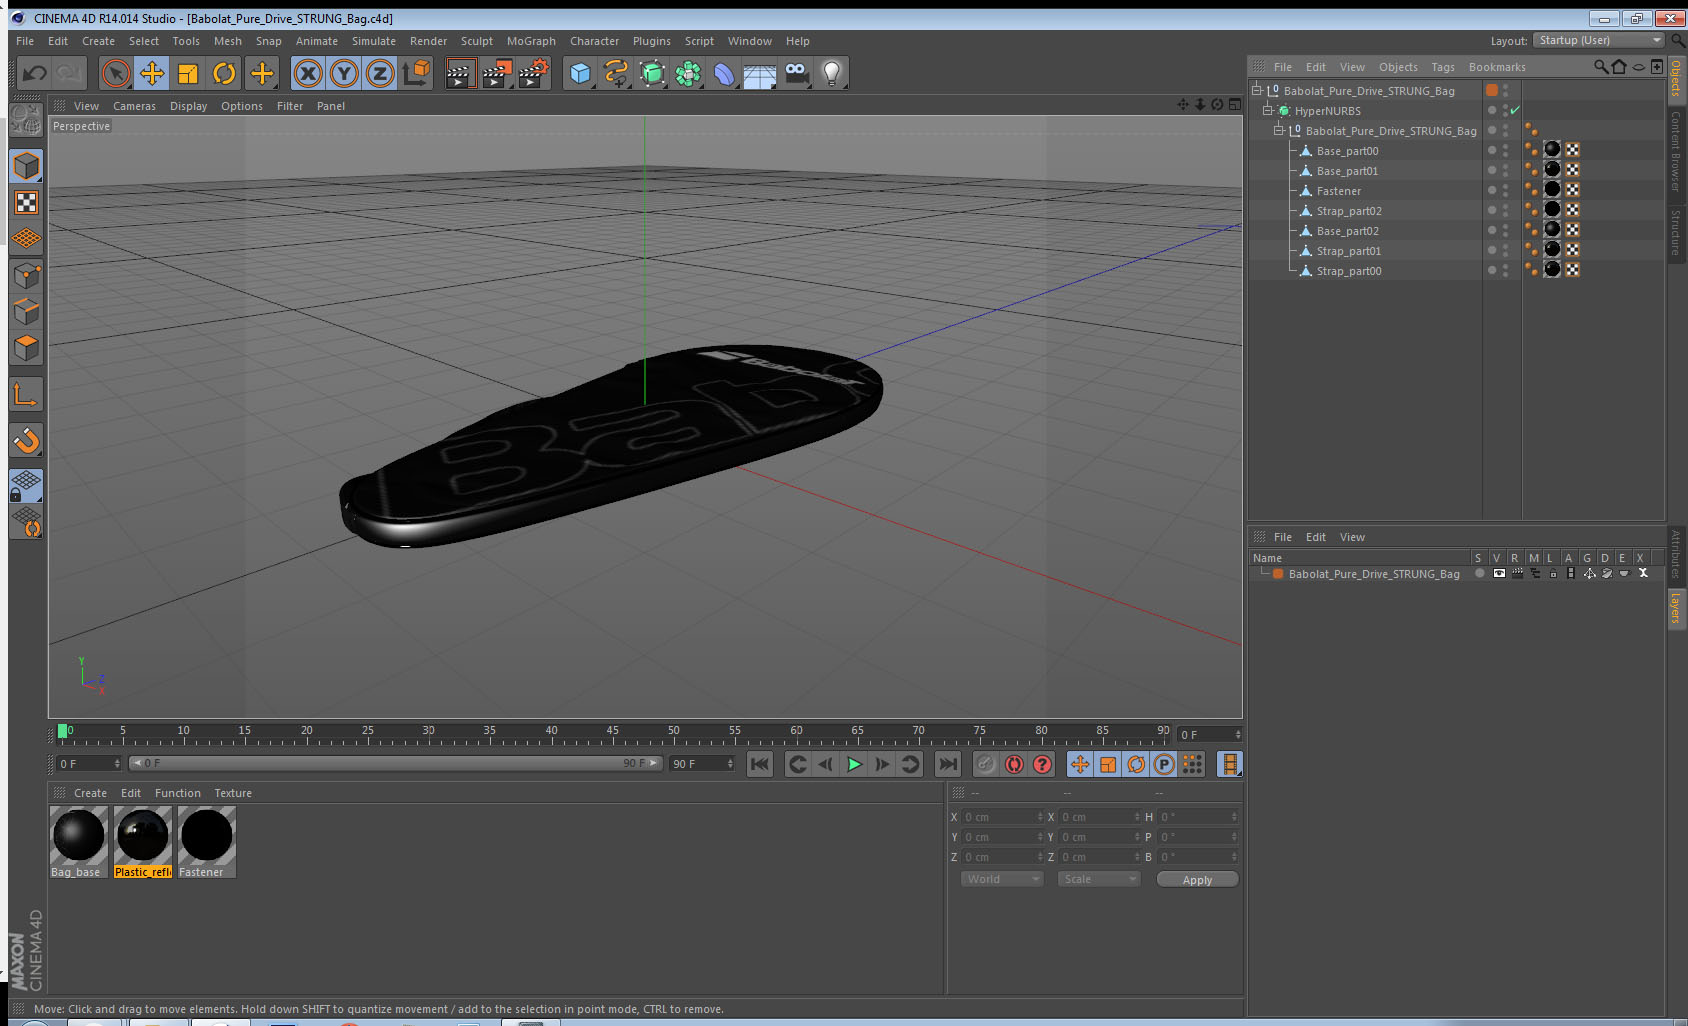This screenshot has height=1026, width=1688.
Task: Toggle Z axis lock
Action: tap(380, 73)
